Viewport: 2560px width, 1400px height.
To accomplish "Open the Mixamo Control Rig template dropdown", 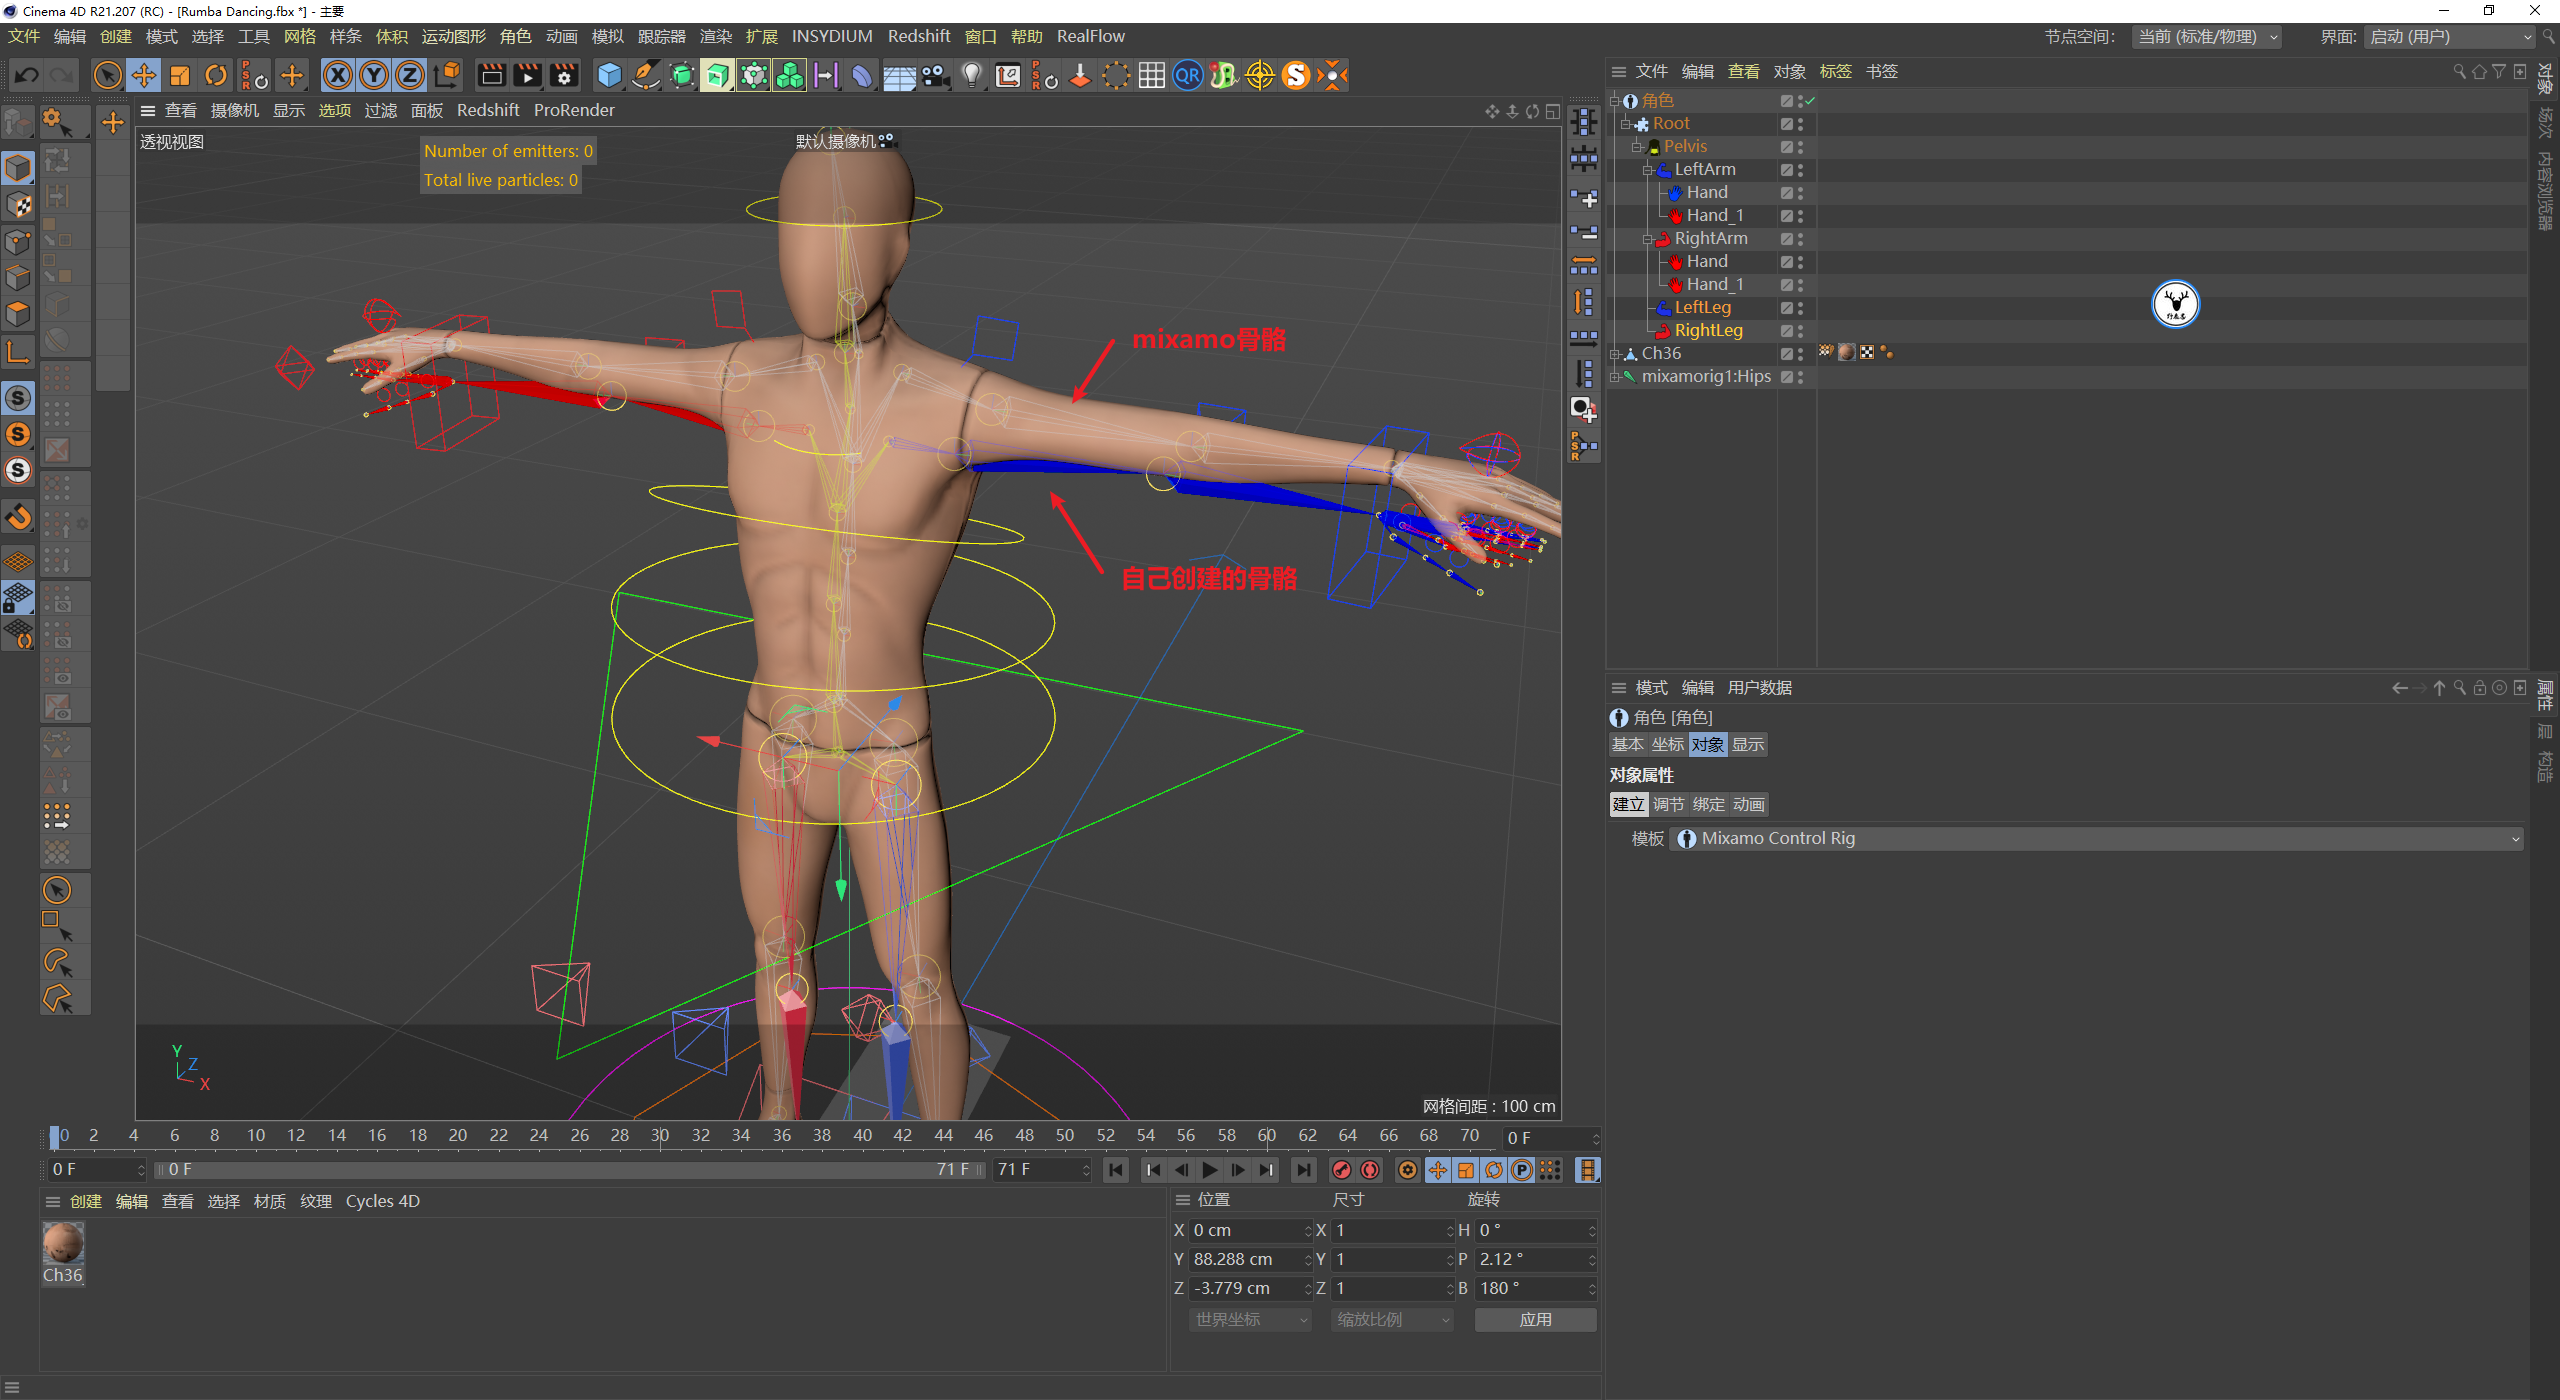I will (2096, 838).
